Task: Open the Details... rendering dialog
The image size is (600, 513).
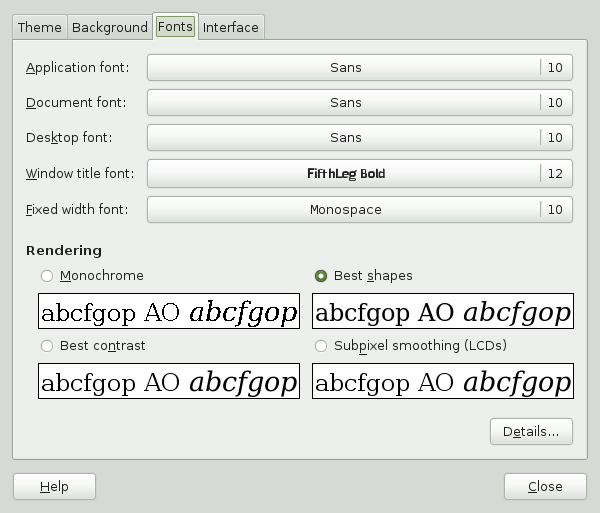Action: point(531,432)
